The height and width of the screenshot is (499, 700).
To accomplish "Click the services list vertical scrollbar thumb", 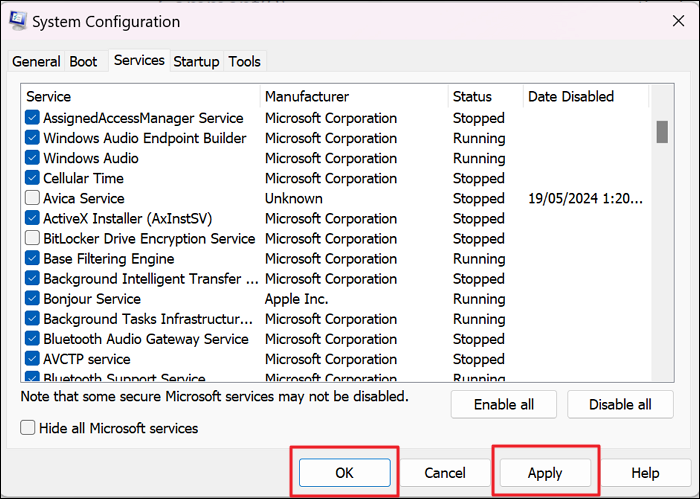I will click(x=661, y=131).
